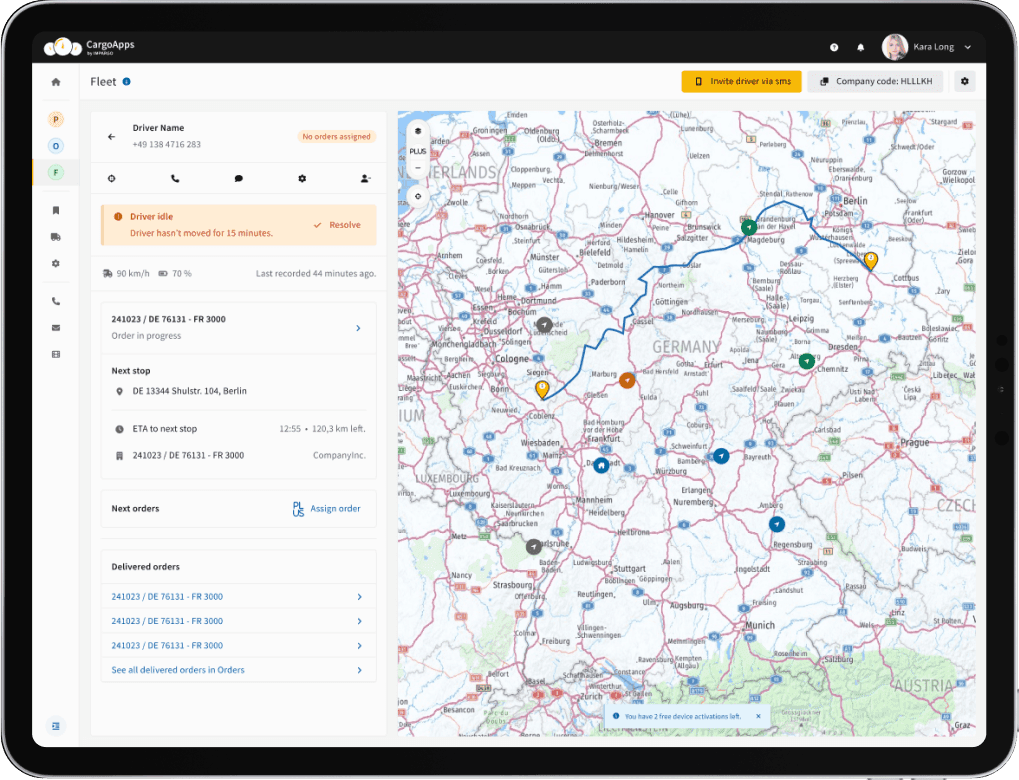Expand the order in progress chevron
The width and height of the screenshot is (1019, 780).
(x=359, y=328)
